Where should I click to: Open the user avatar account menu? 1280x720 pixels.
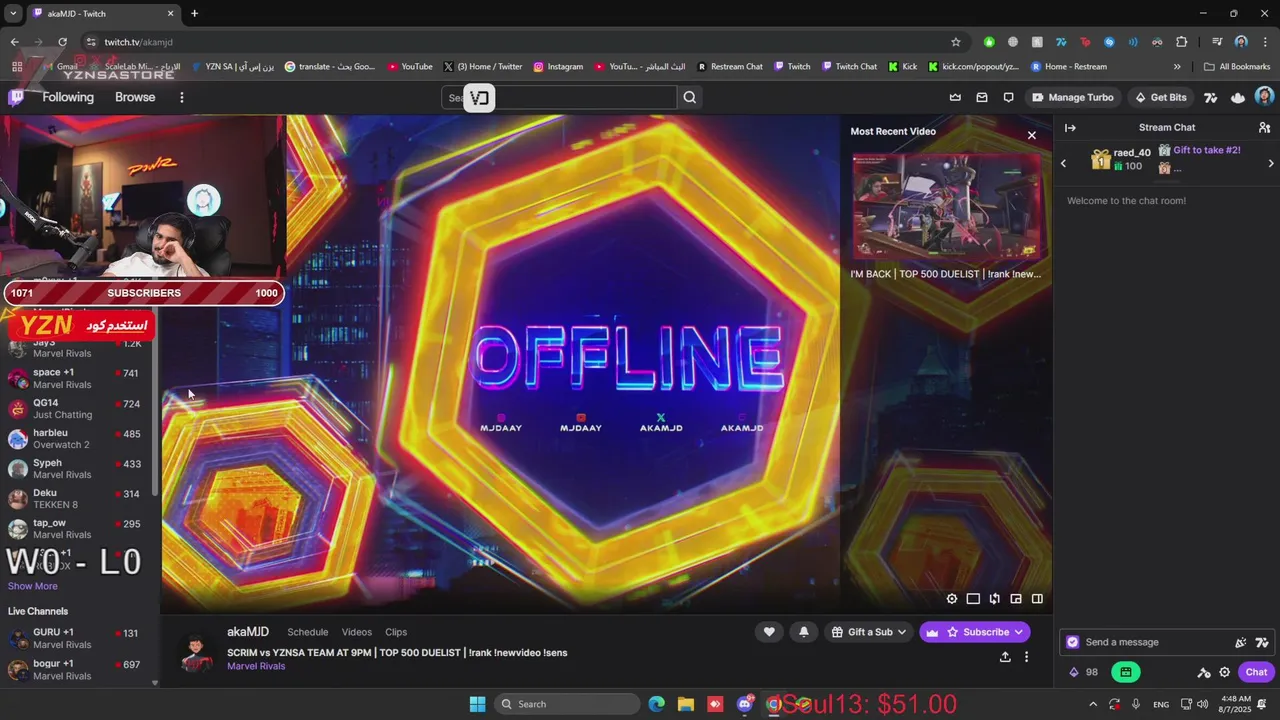(x=1264, y=97)
